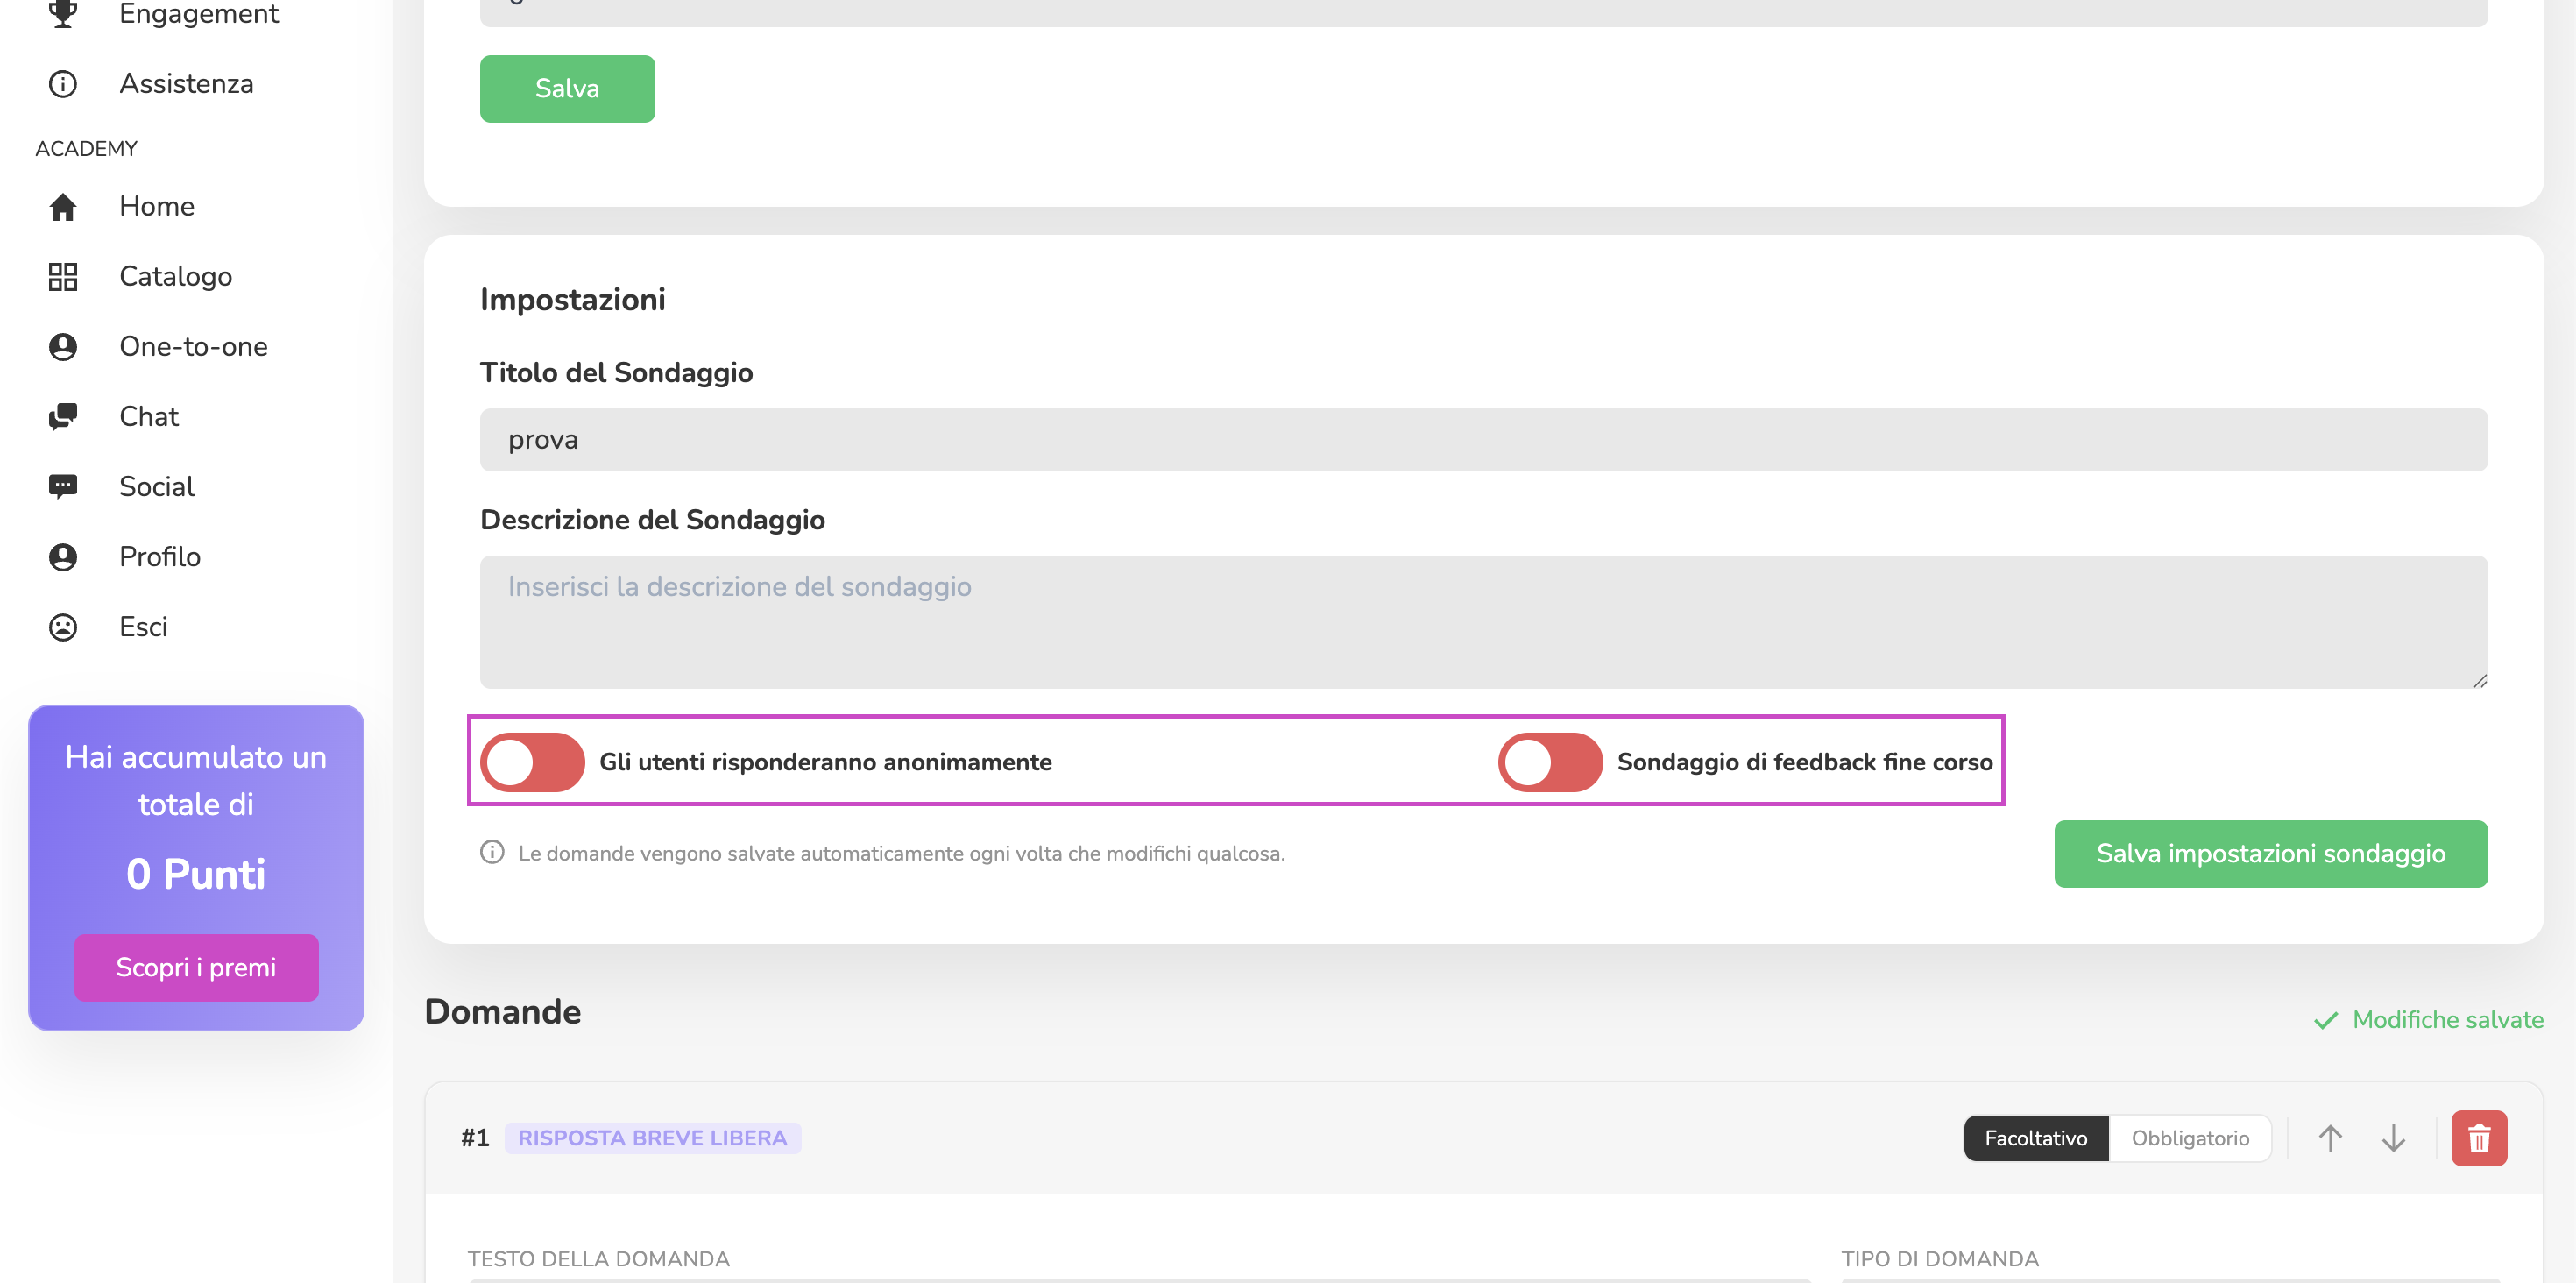Screen dimensions: 2576x1283
Task: Click the green Salva button
Action: (567, 89)
